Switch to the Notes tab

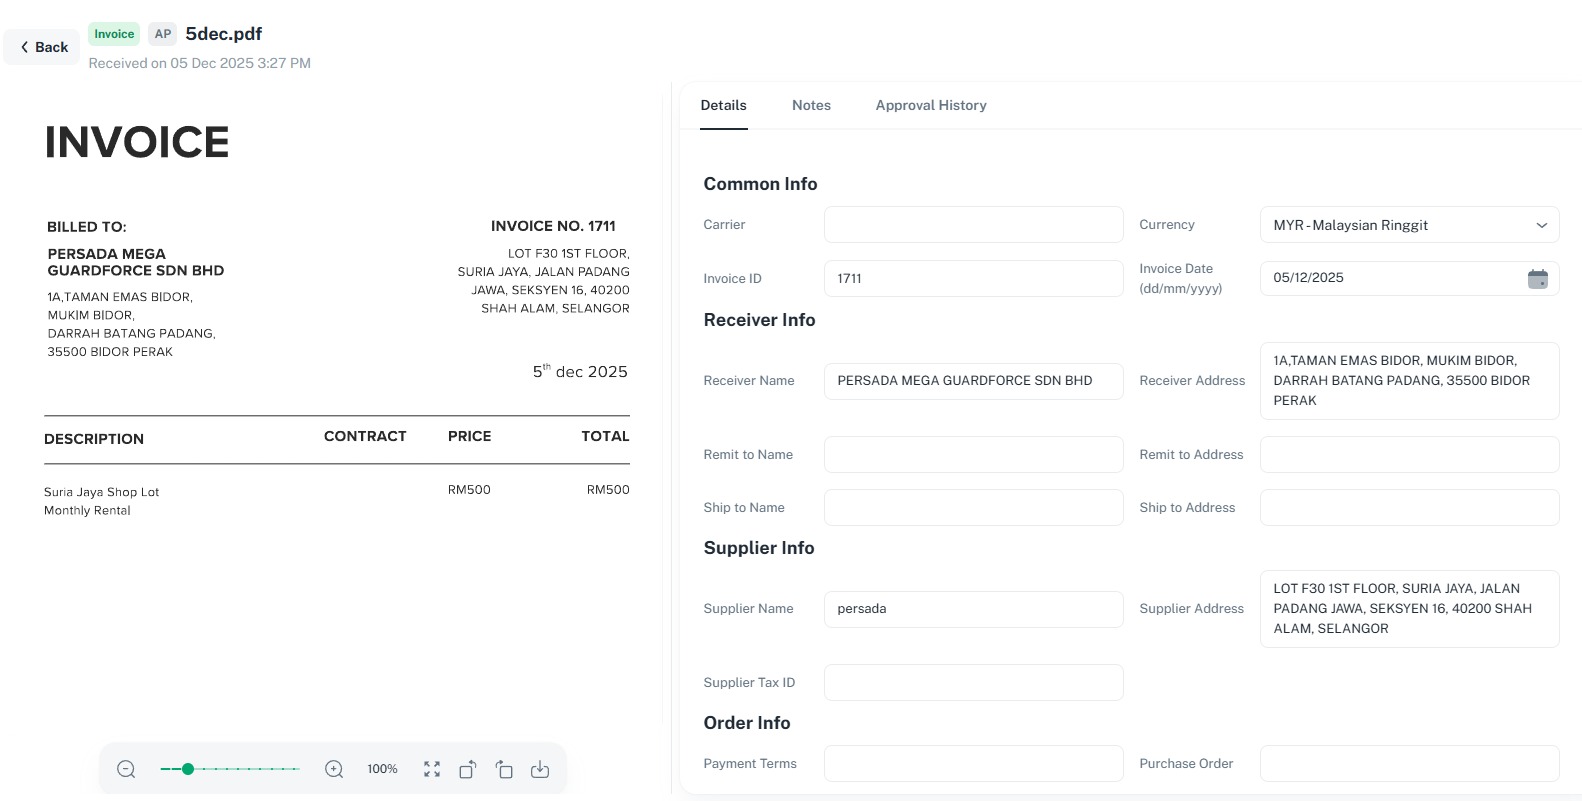click(811, 105)
